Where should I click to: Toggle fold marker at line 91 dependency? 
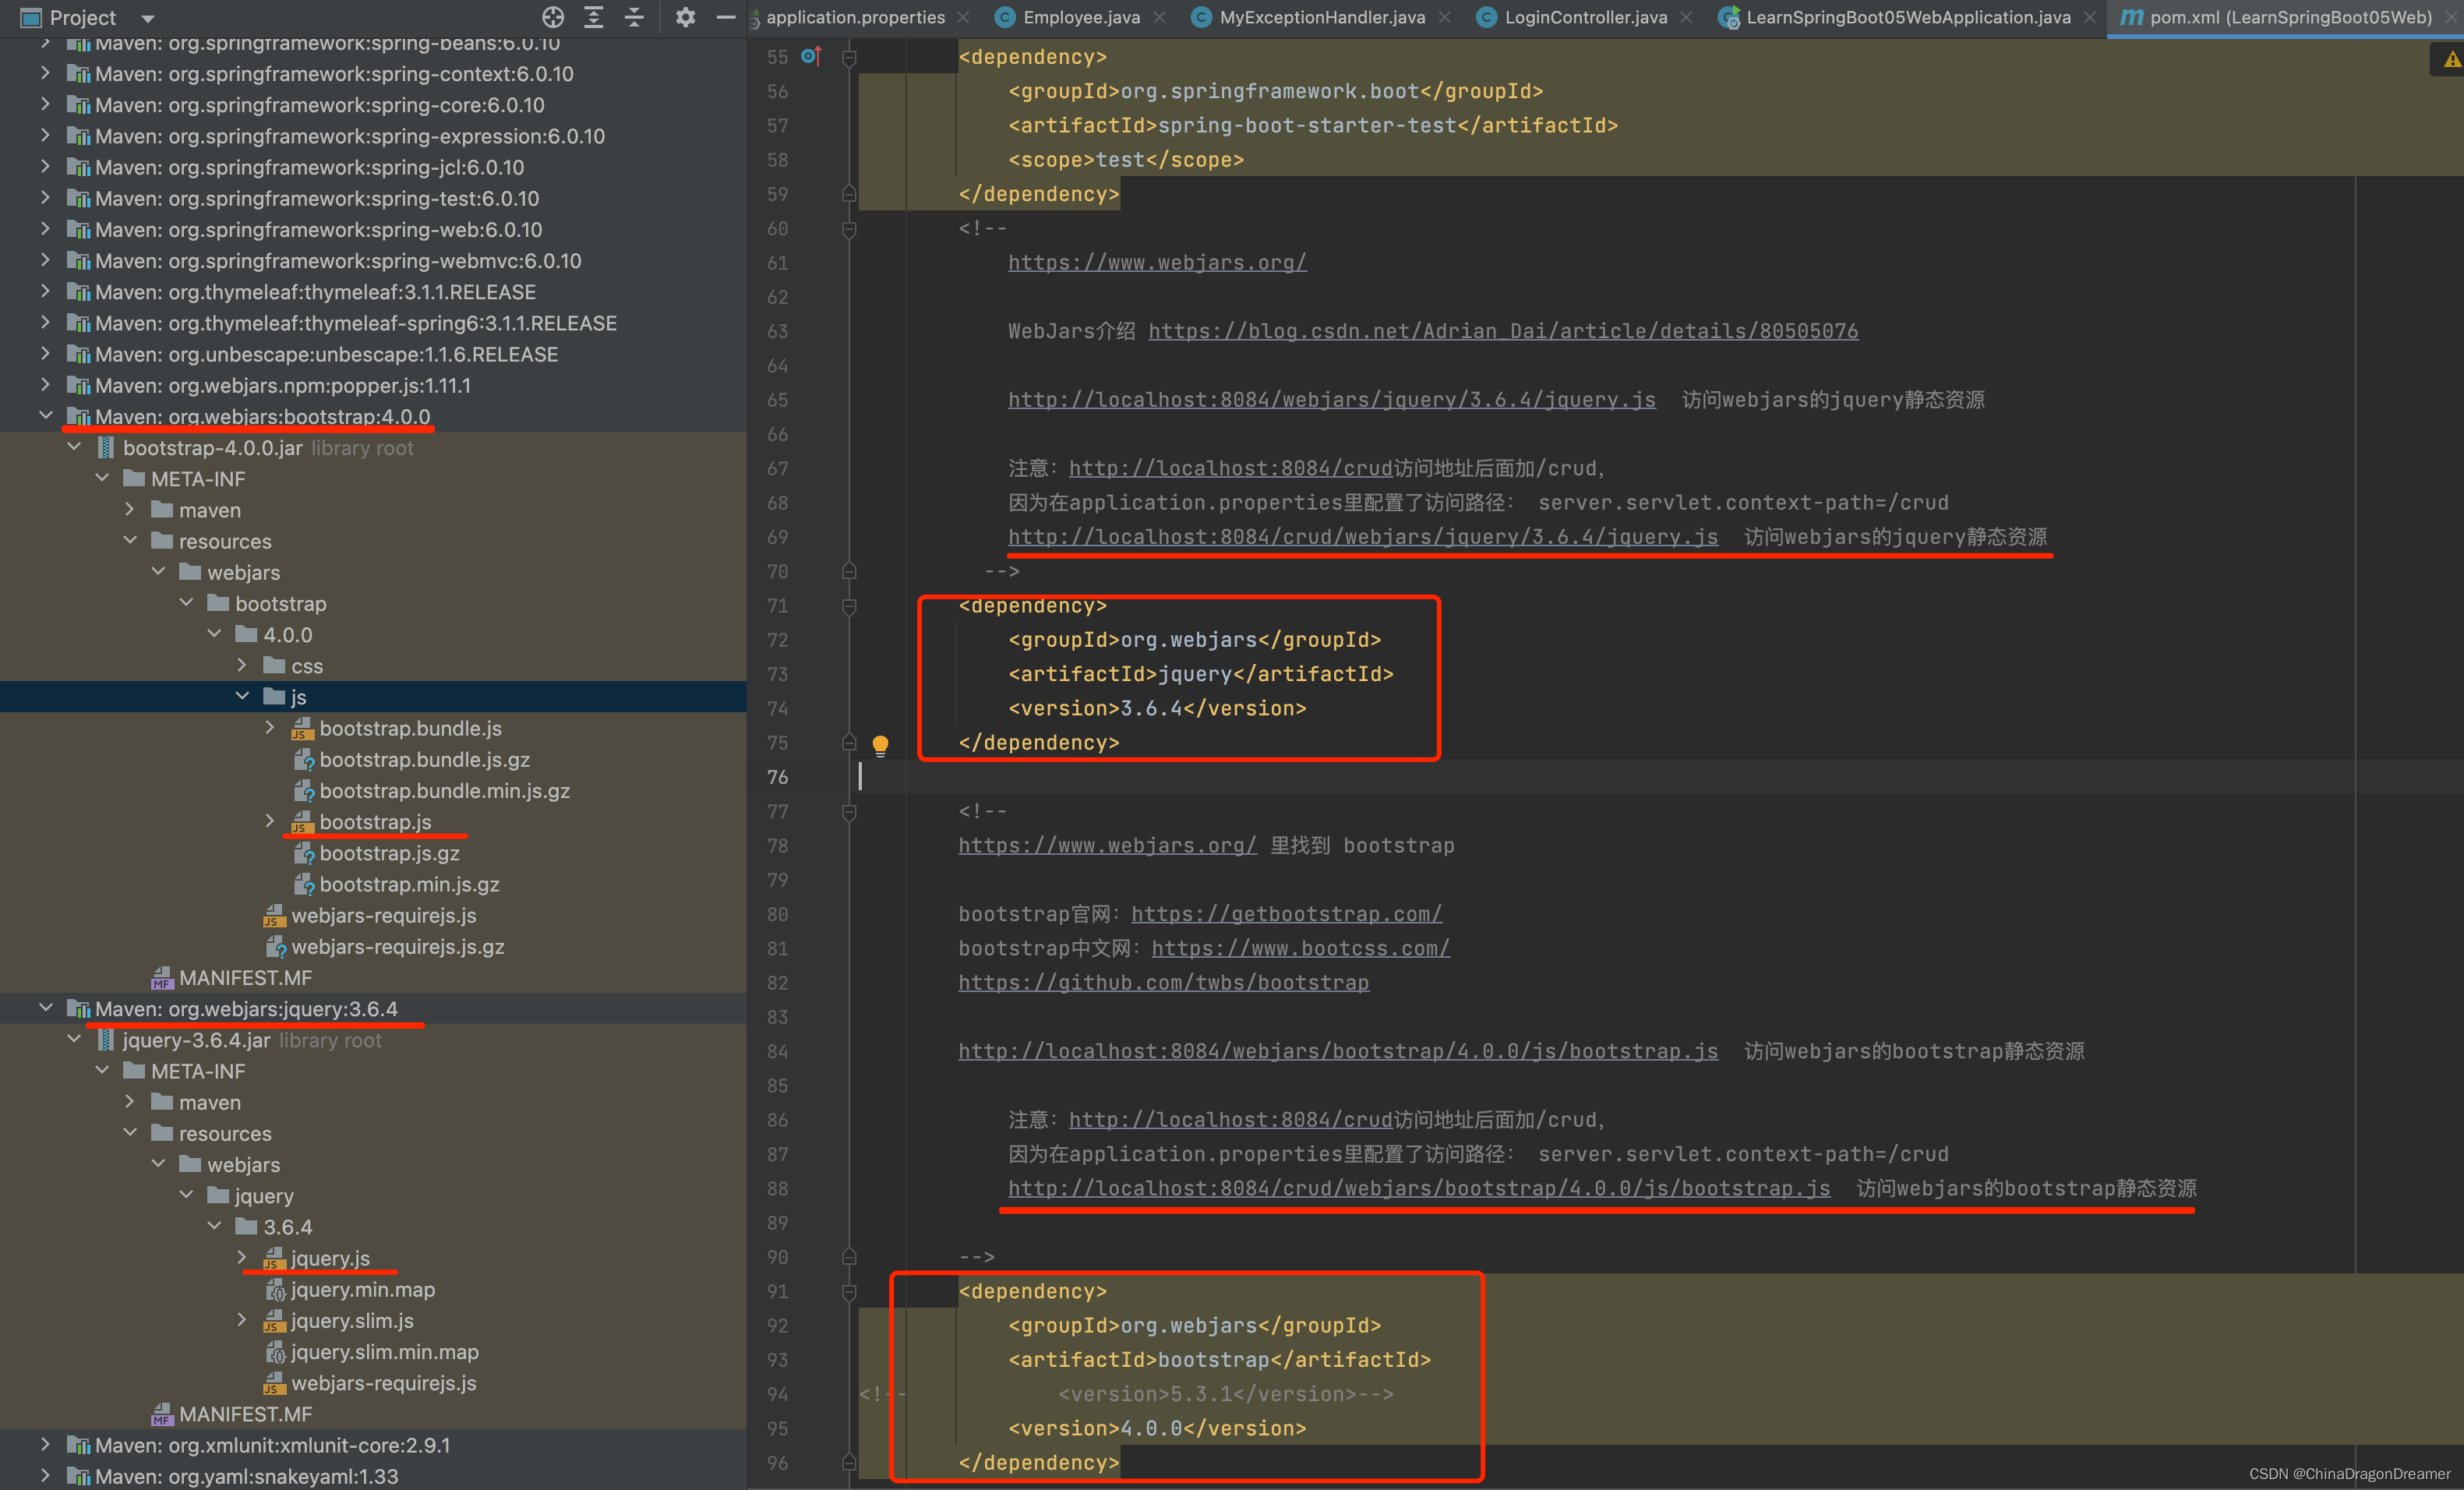click(x=849, y=1292)
